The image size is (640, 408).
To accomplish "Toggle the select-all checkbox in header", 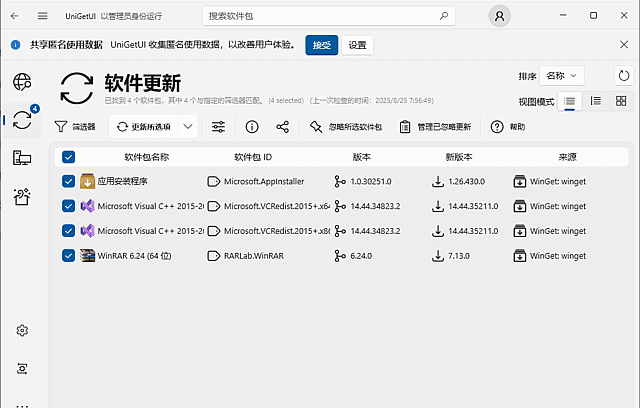I will pyautogui.click(x=69, y=157).
